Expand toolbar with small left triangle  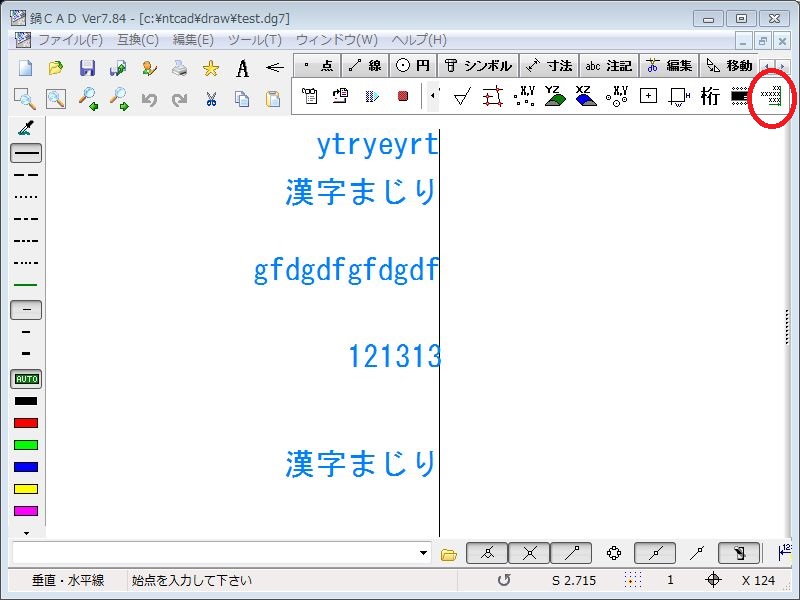coord(433,95)
